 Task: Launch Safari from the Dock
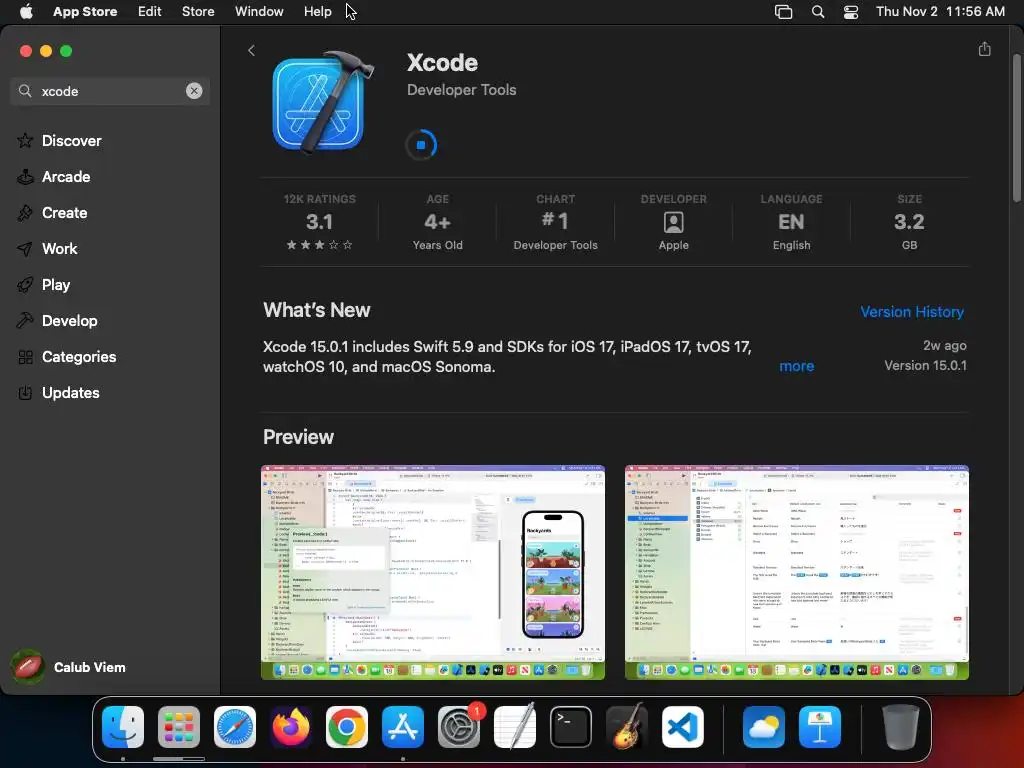[x=235, y=727]
